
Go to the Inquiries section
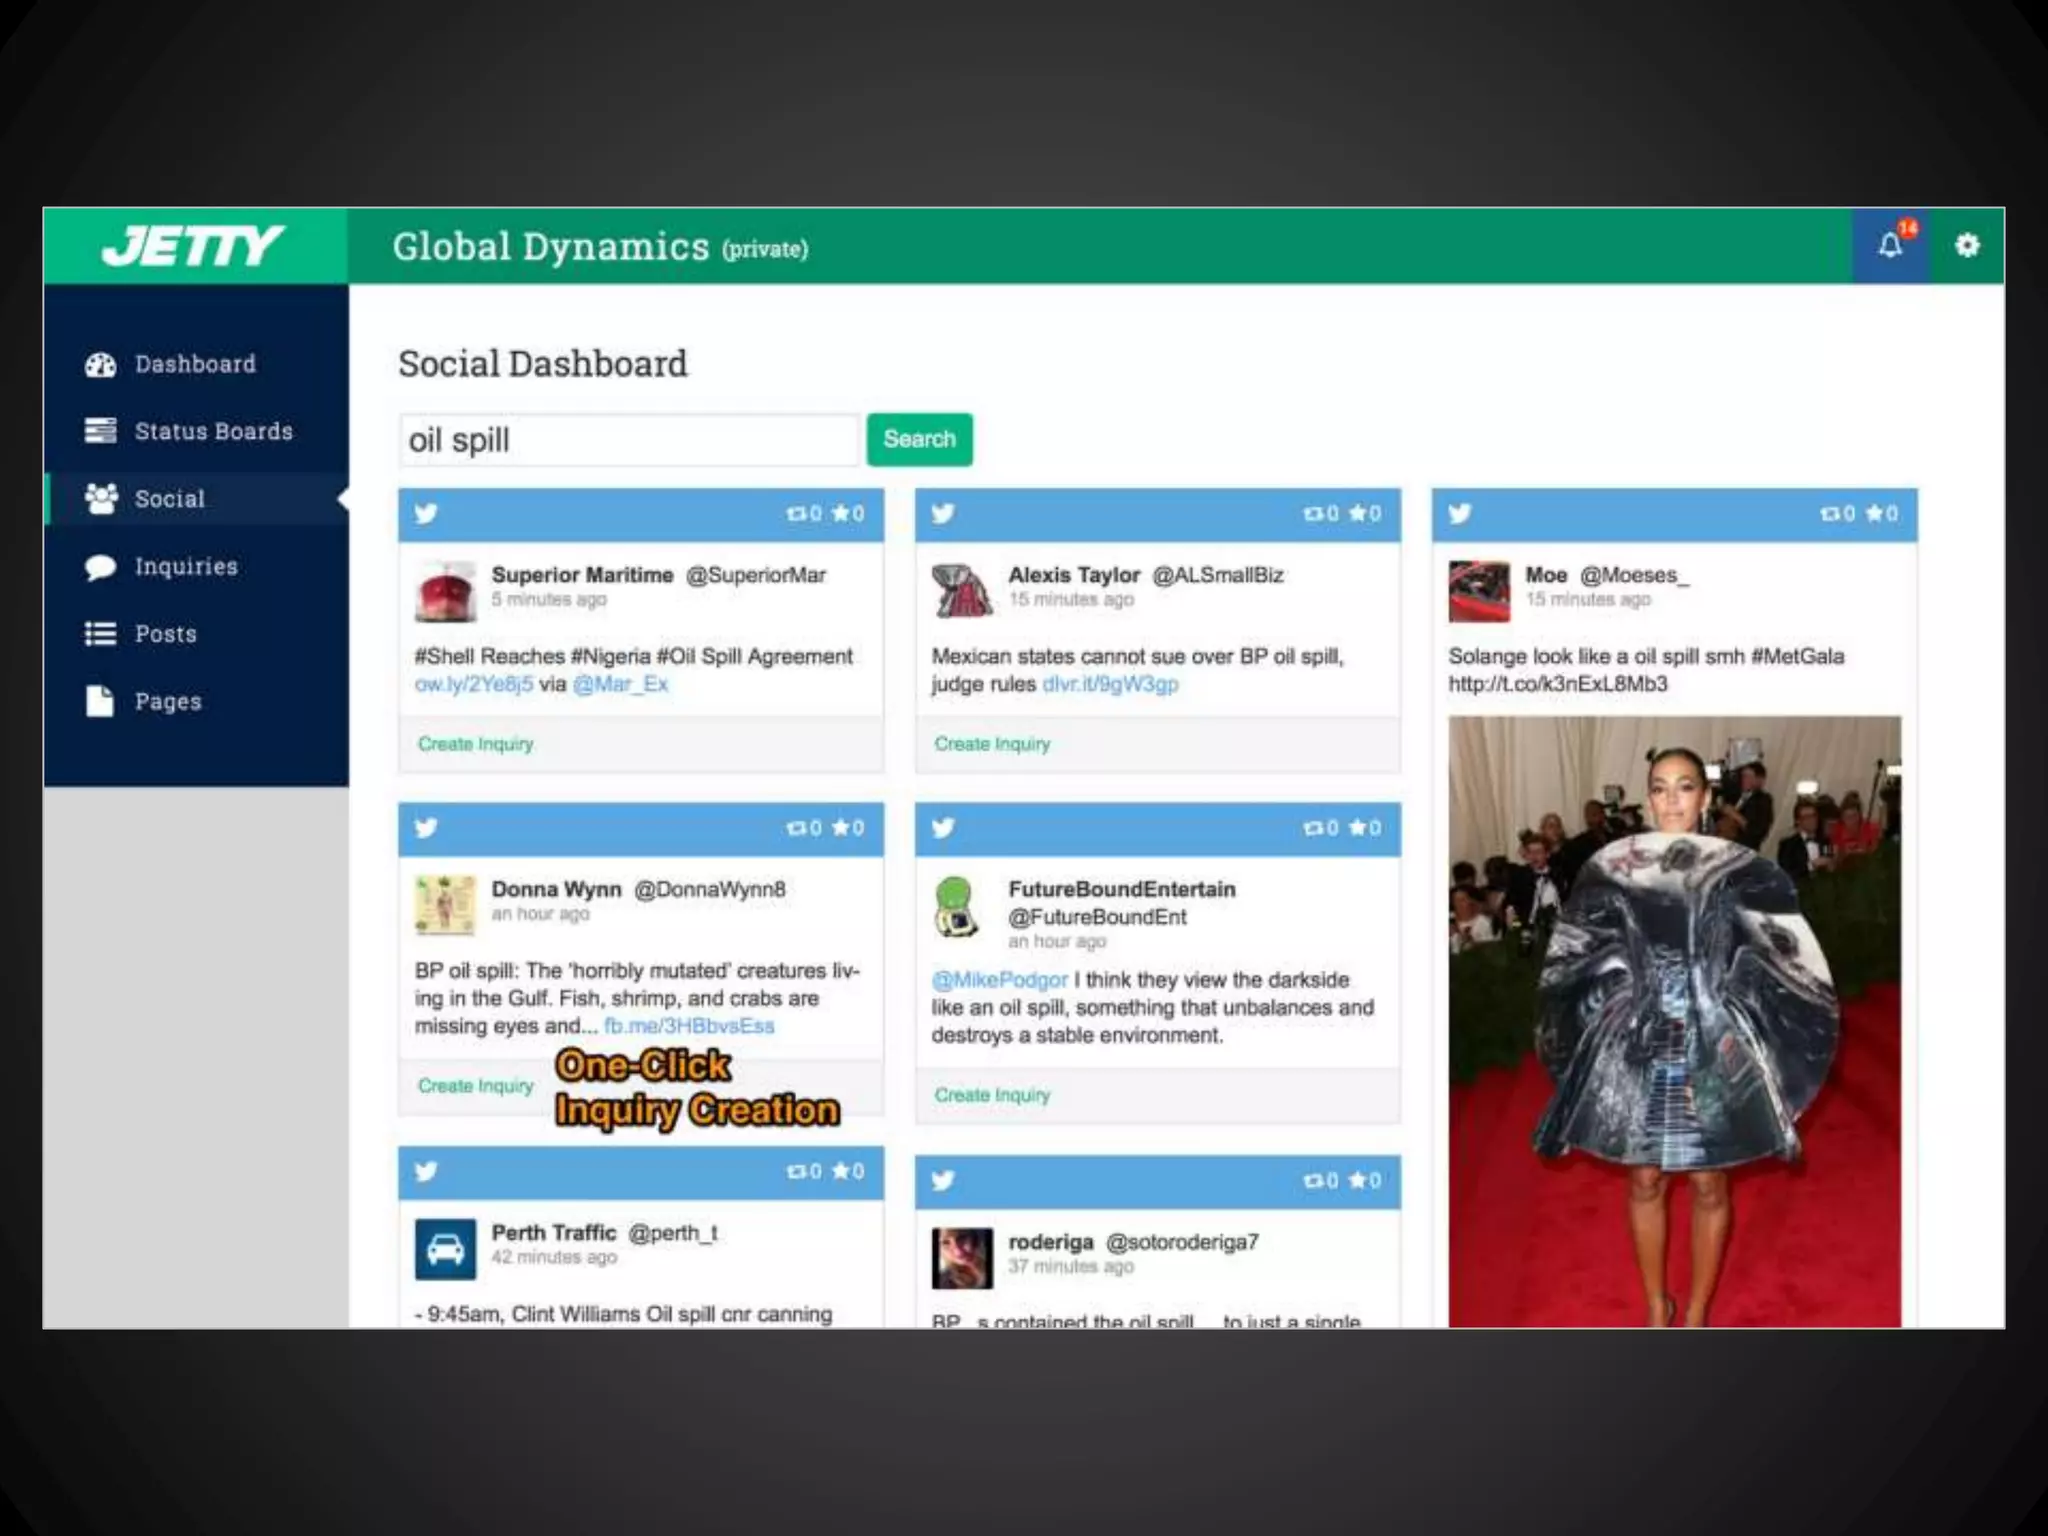pyautogui.click(x=186, y=567)
